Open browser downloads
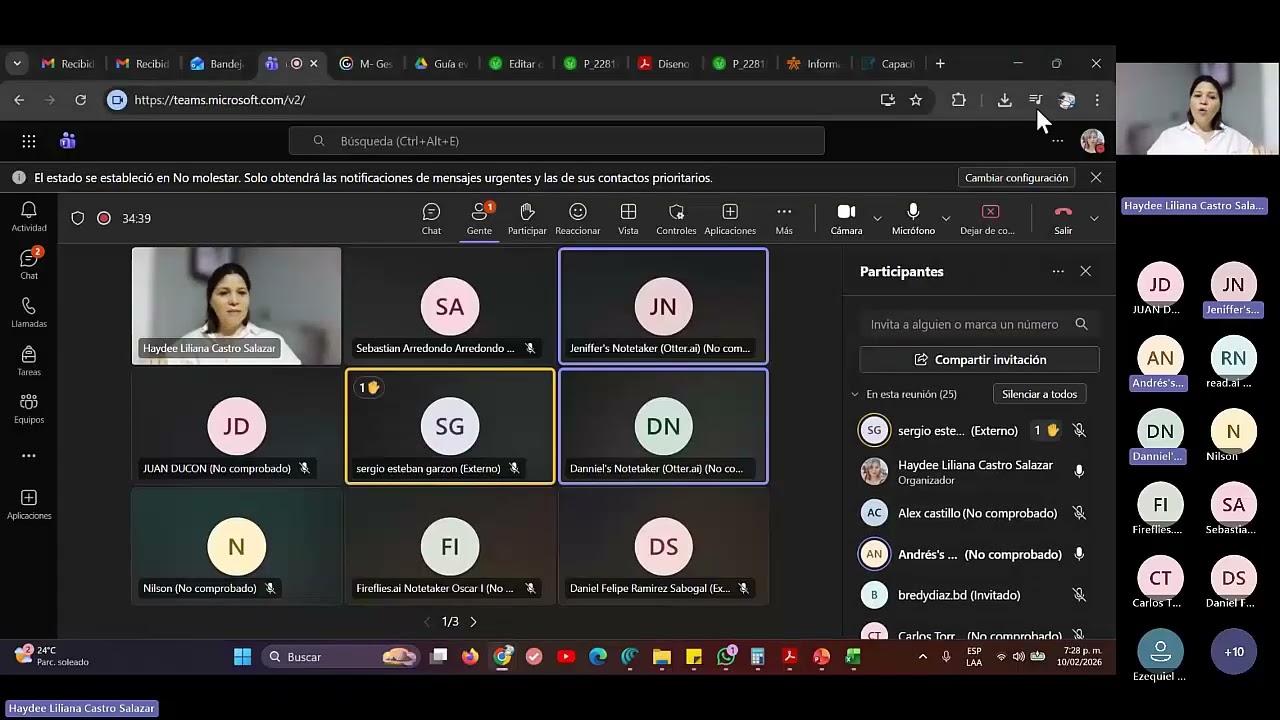Screen dimensions: 1280x720 (x=1005, y=100)
